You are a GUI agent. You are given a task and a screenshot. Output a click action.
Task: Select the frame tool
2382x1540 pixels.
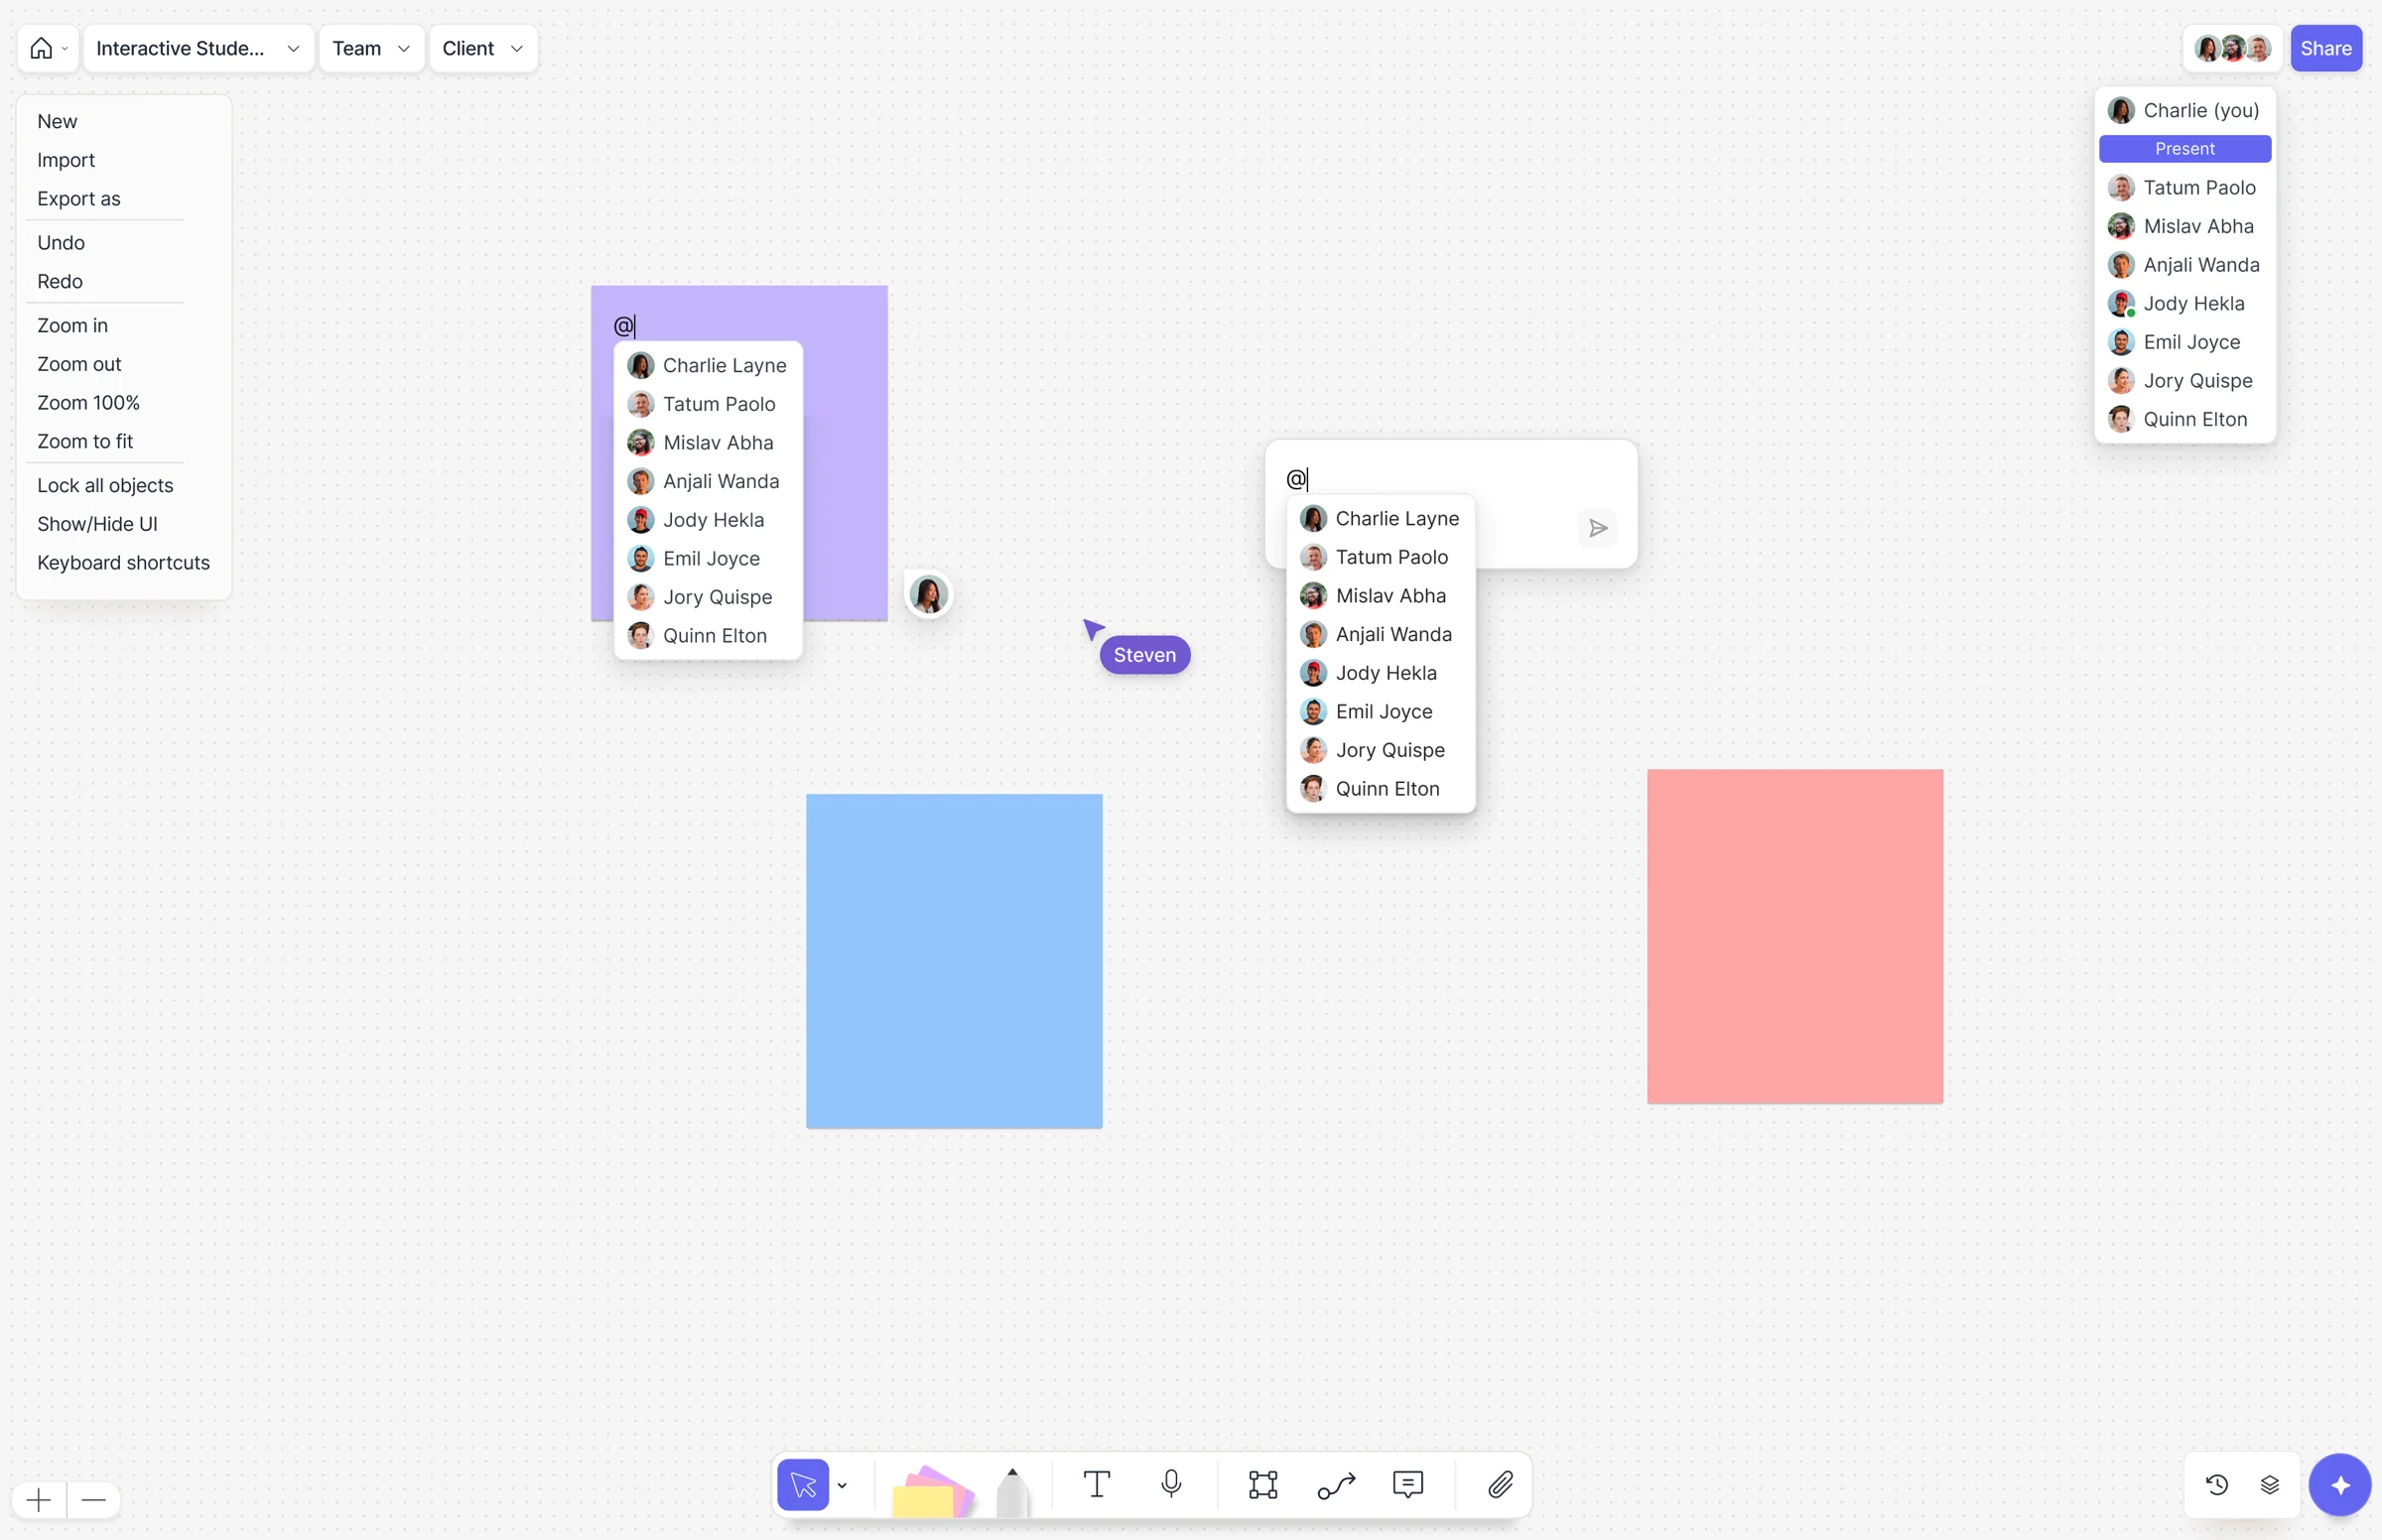click(1263, 1484)
